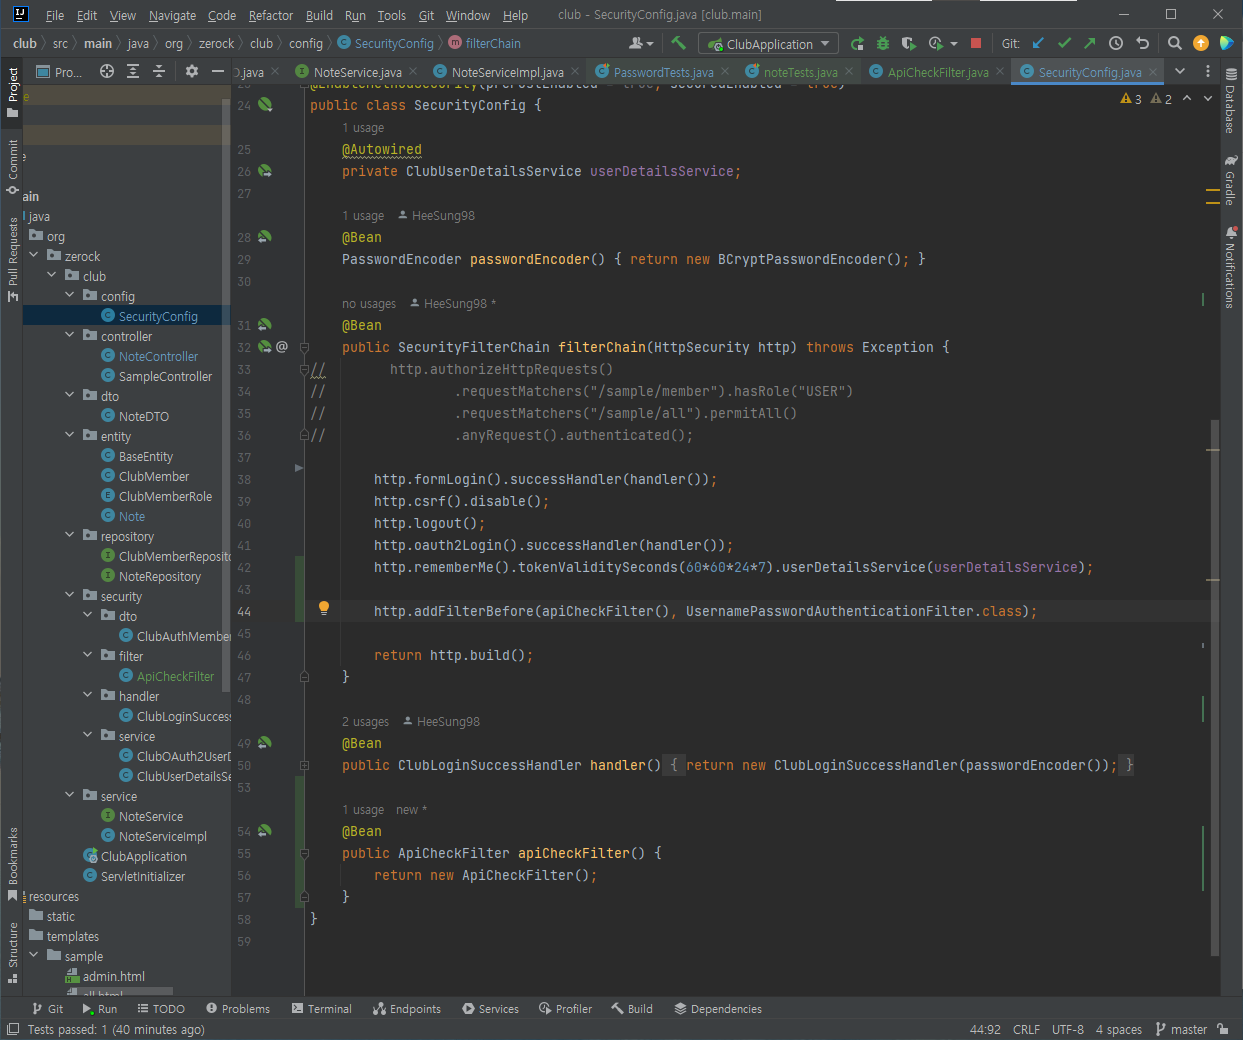Click the bean gutter icon on line 28
The height and width of the screenshot is (1040, 1243).
[x=265, y=237]
